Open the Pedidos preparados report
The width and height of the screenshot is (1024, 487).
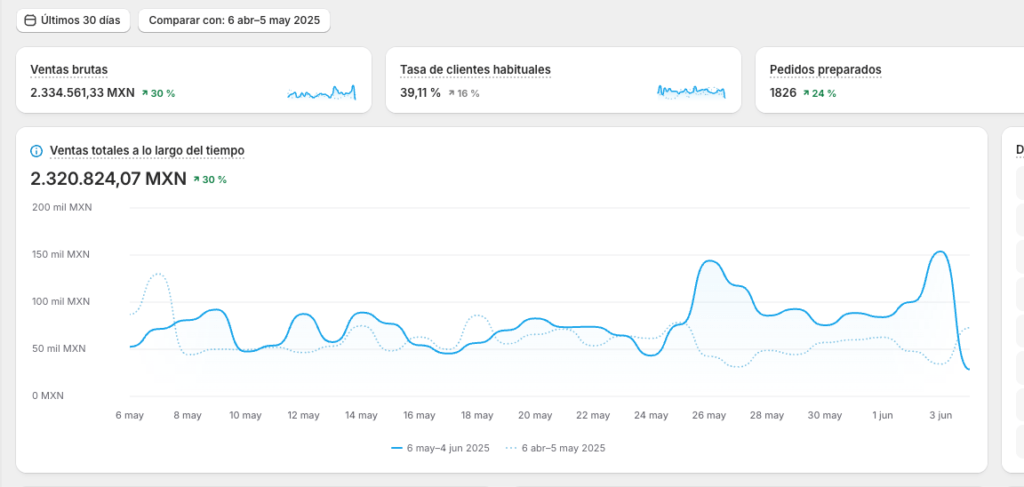[x=825, y=70]
